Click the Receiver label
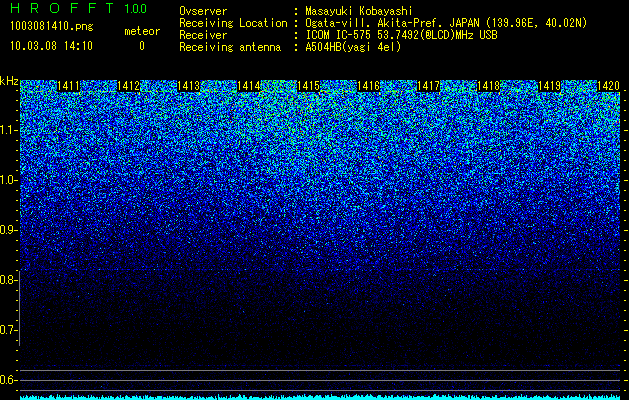This screenshot has height=400, width=629. pos(203,35)
